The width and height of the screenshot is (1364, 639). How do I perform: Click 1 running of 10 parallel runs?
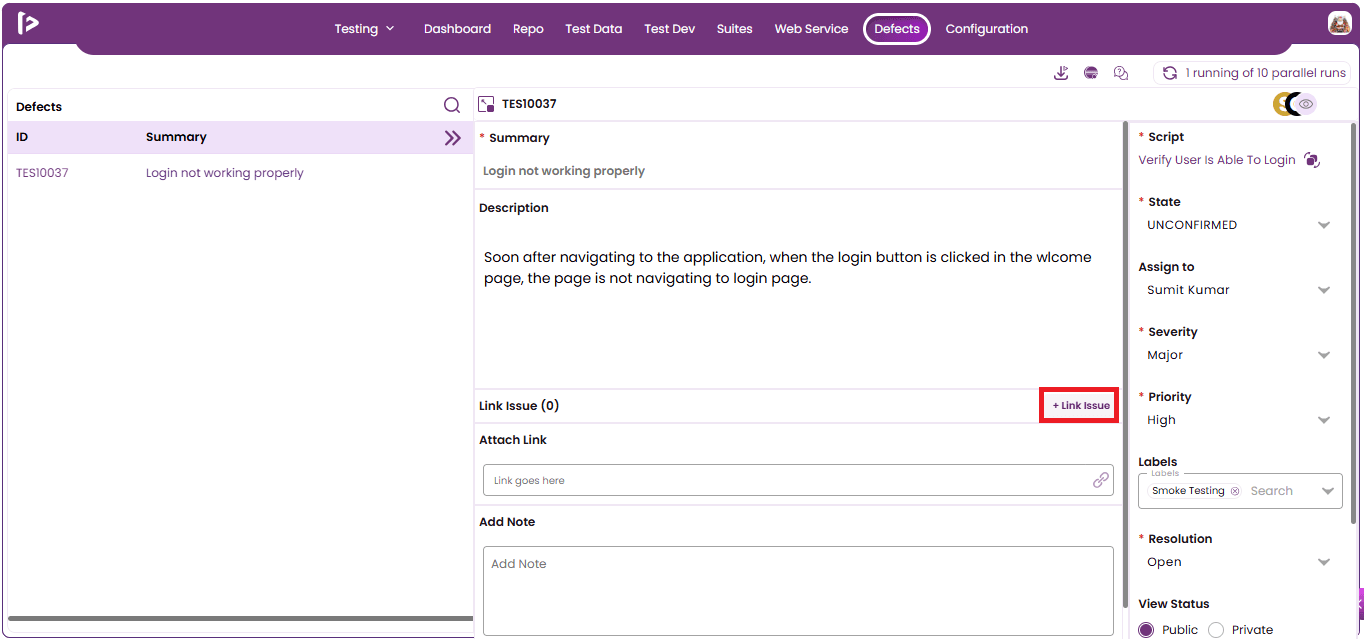coord(1266,73)
